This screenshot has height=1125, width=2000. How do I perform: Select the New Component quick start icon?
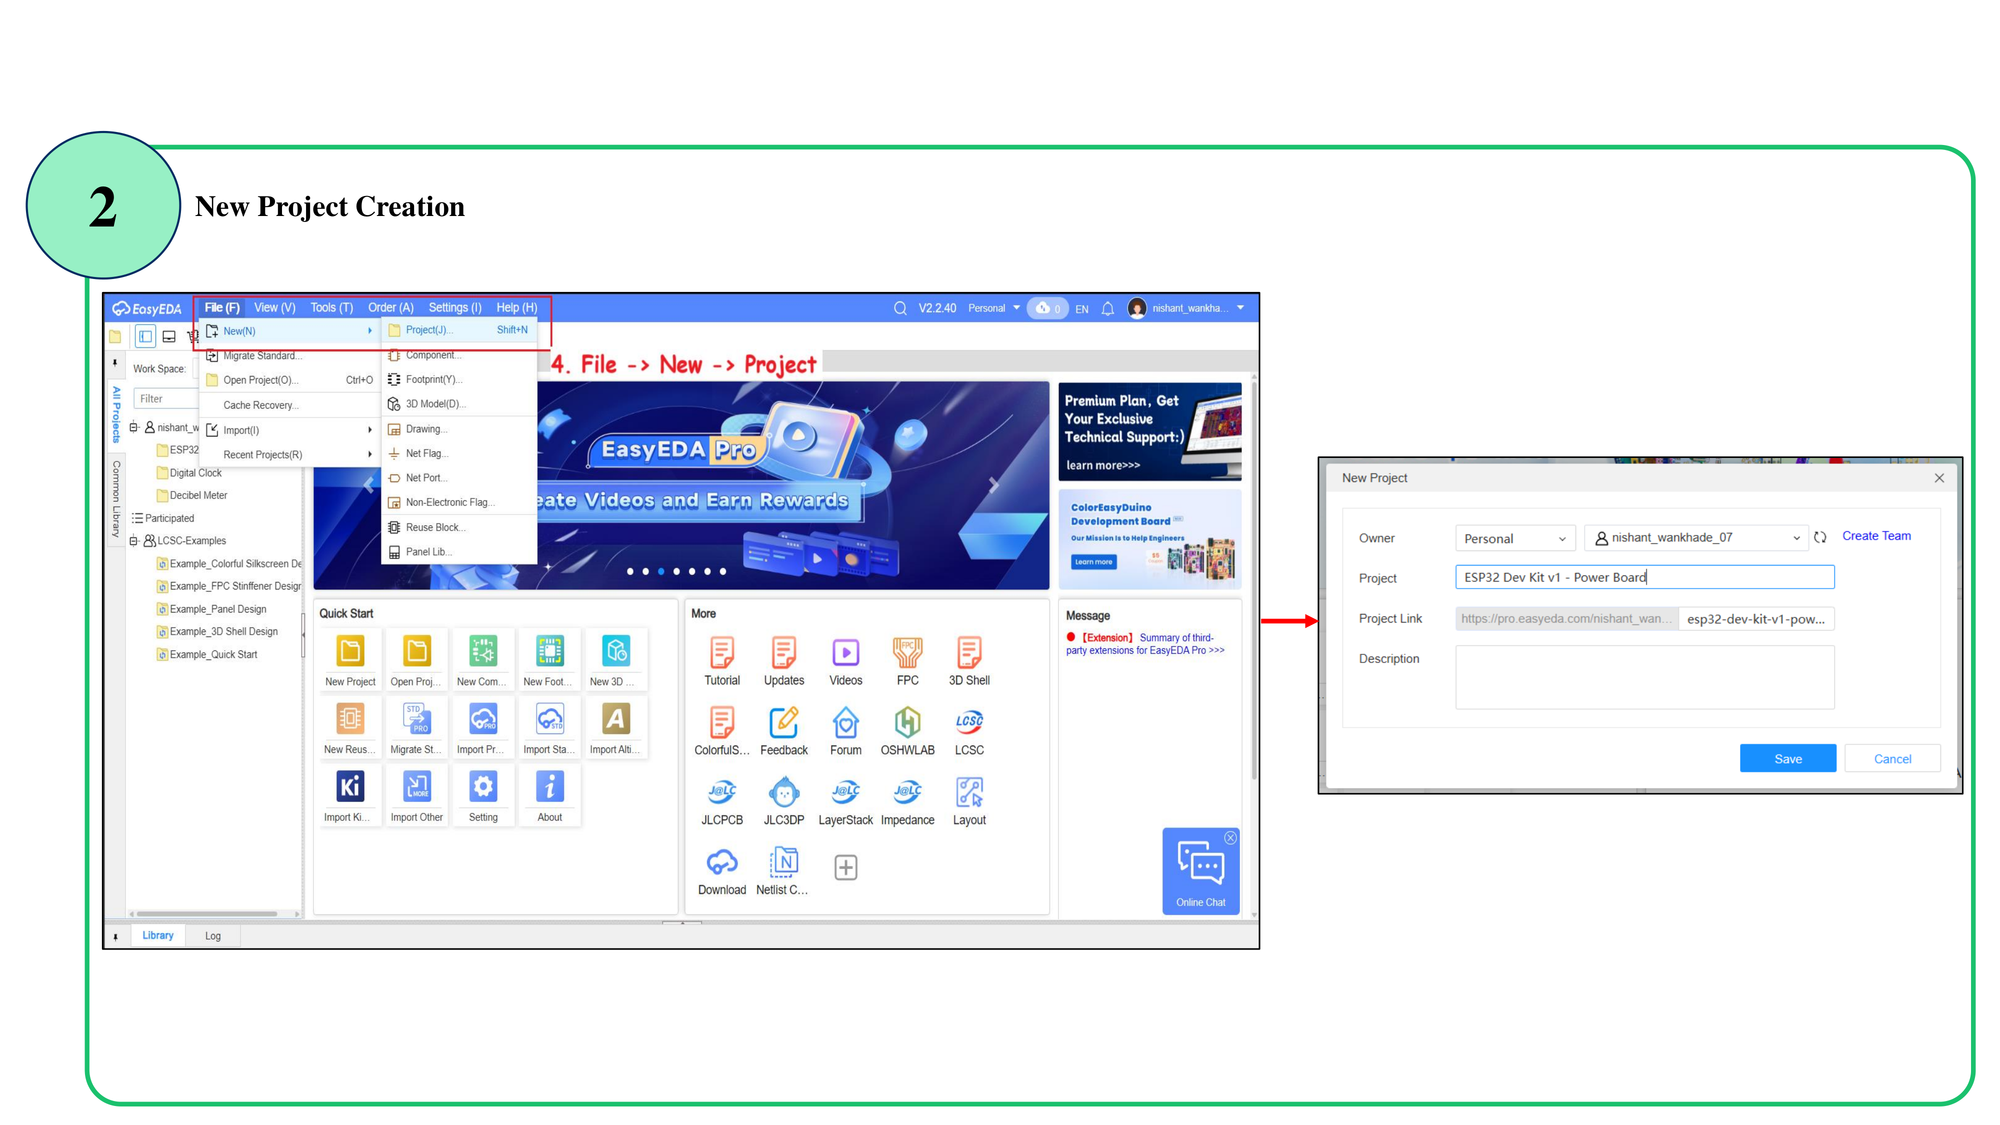click(483, 651)
